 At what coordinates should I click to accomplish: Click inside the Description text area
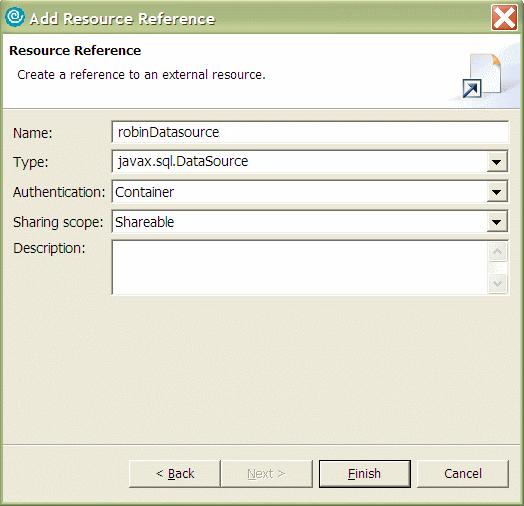pos(300,267)
